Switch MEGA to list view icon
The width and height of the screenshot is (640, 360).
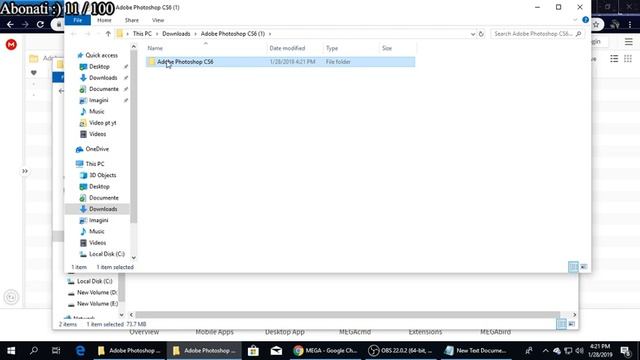[614, 59]
